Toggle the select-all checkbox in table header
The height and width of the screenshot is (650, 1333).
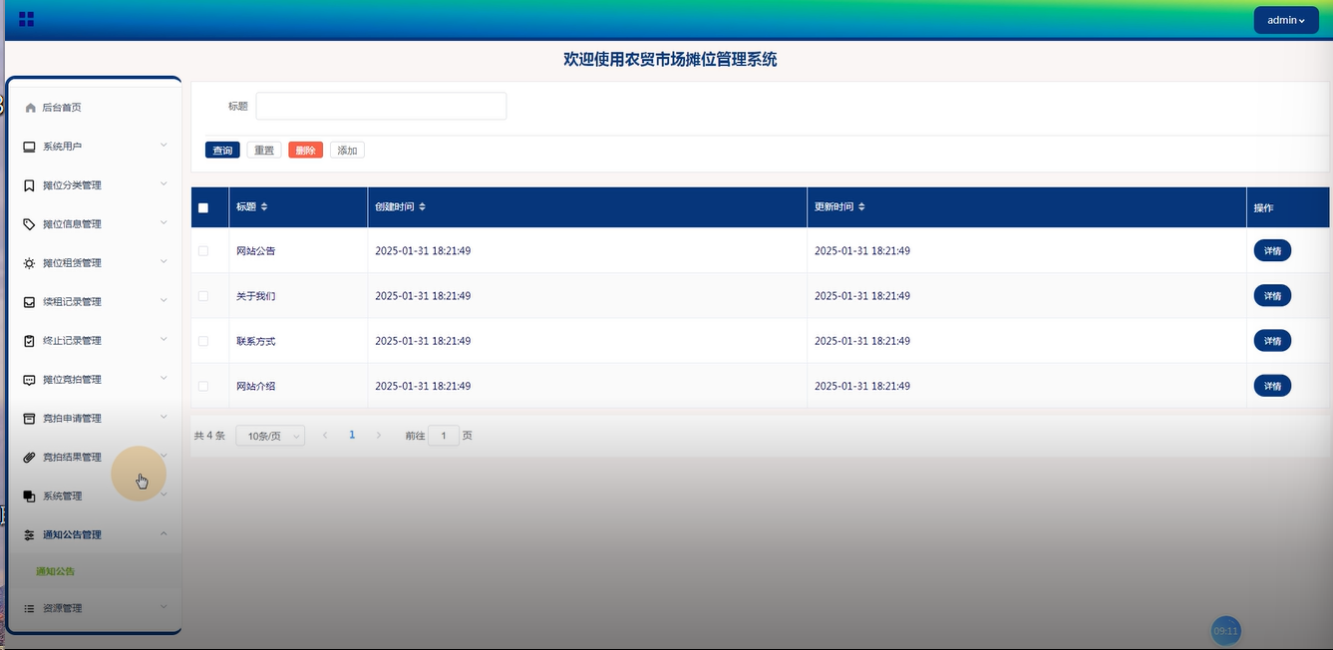tap(203, 208)
